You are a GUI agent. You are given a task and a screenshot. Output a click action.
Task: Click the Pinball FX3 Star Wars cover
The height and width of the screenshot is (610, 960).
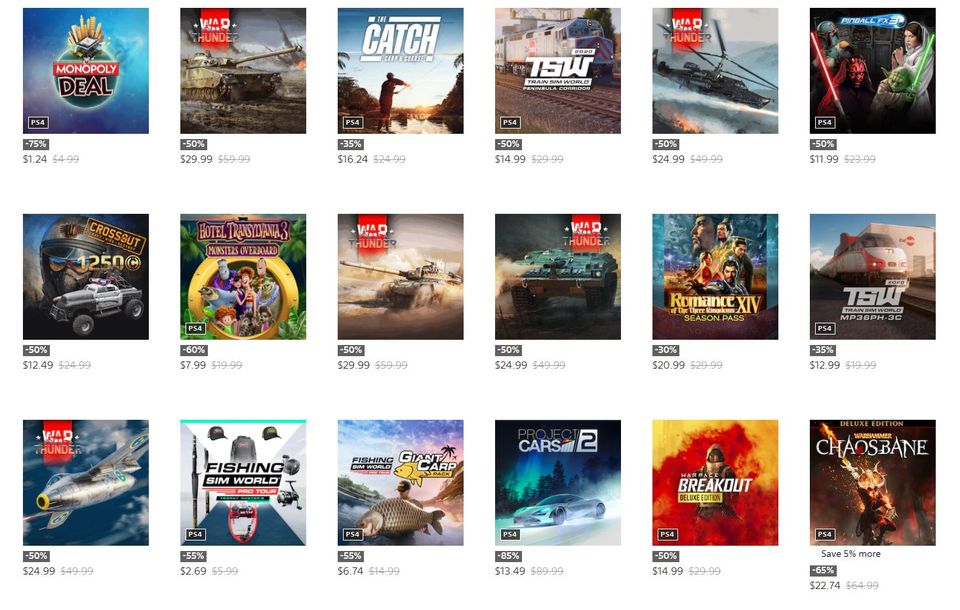click(x=872, y=70)
